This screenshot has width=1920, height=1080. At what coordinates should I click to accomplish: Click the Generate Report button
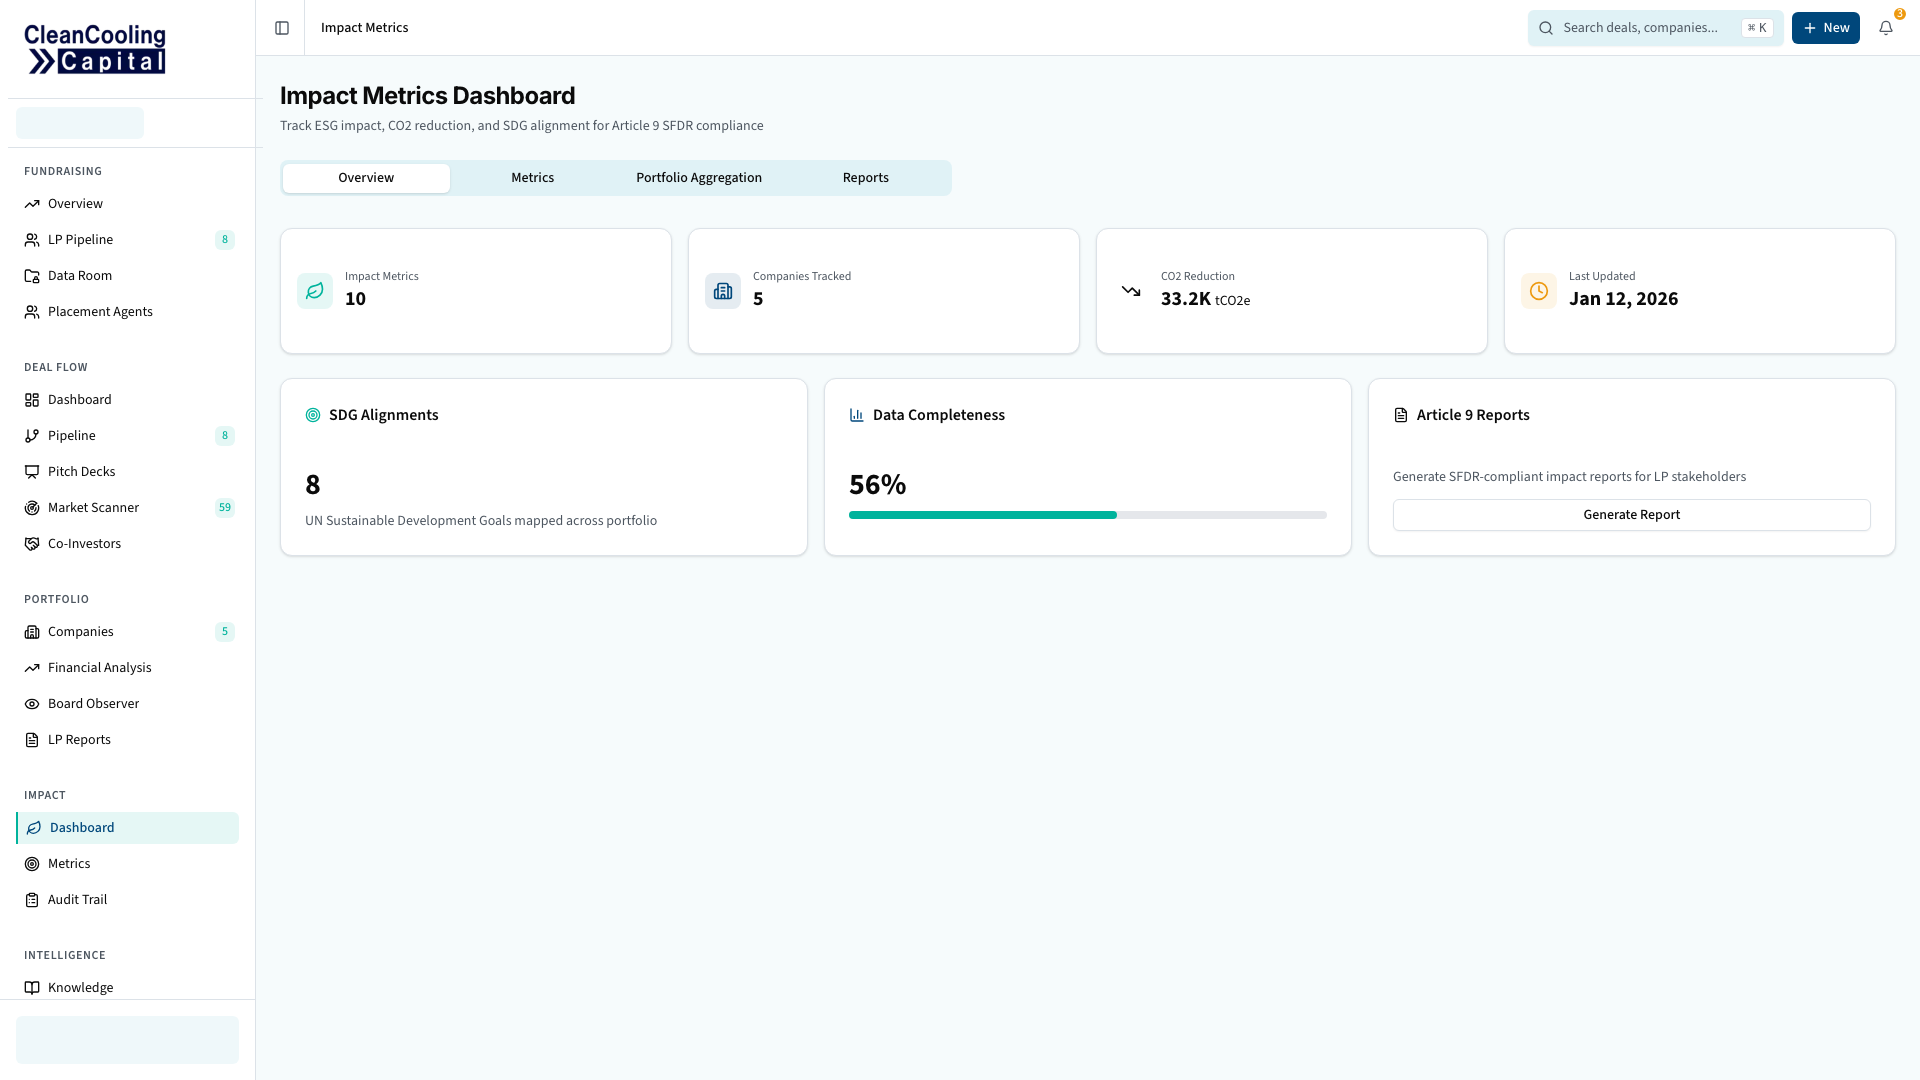pos(1631,514)
